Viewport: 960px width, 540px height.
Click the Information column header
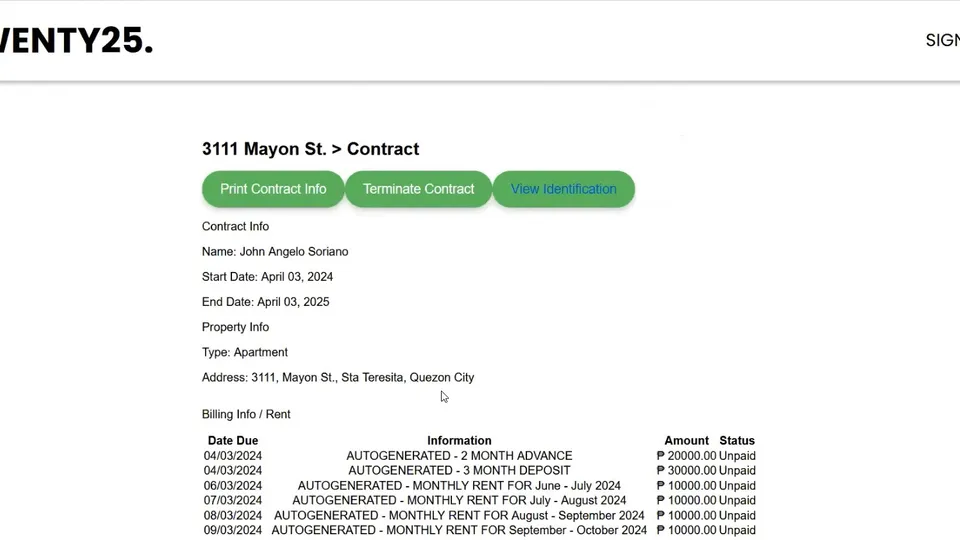pyautogui.click(x=459, y=441)
